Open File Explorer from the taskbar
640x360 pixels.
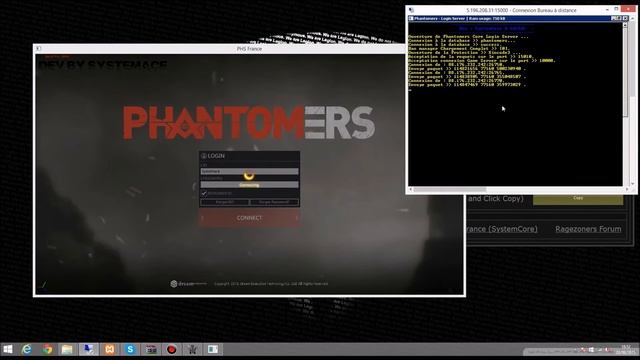pos(67,349)
